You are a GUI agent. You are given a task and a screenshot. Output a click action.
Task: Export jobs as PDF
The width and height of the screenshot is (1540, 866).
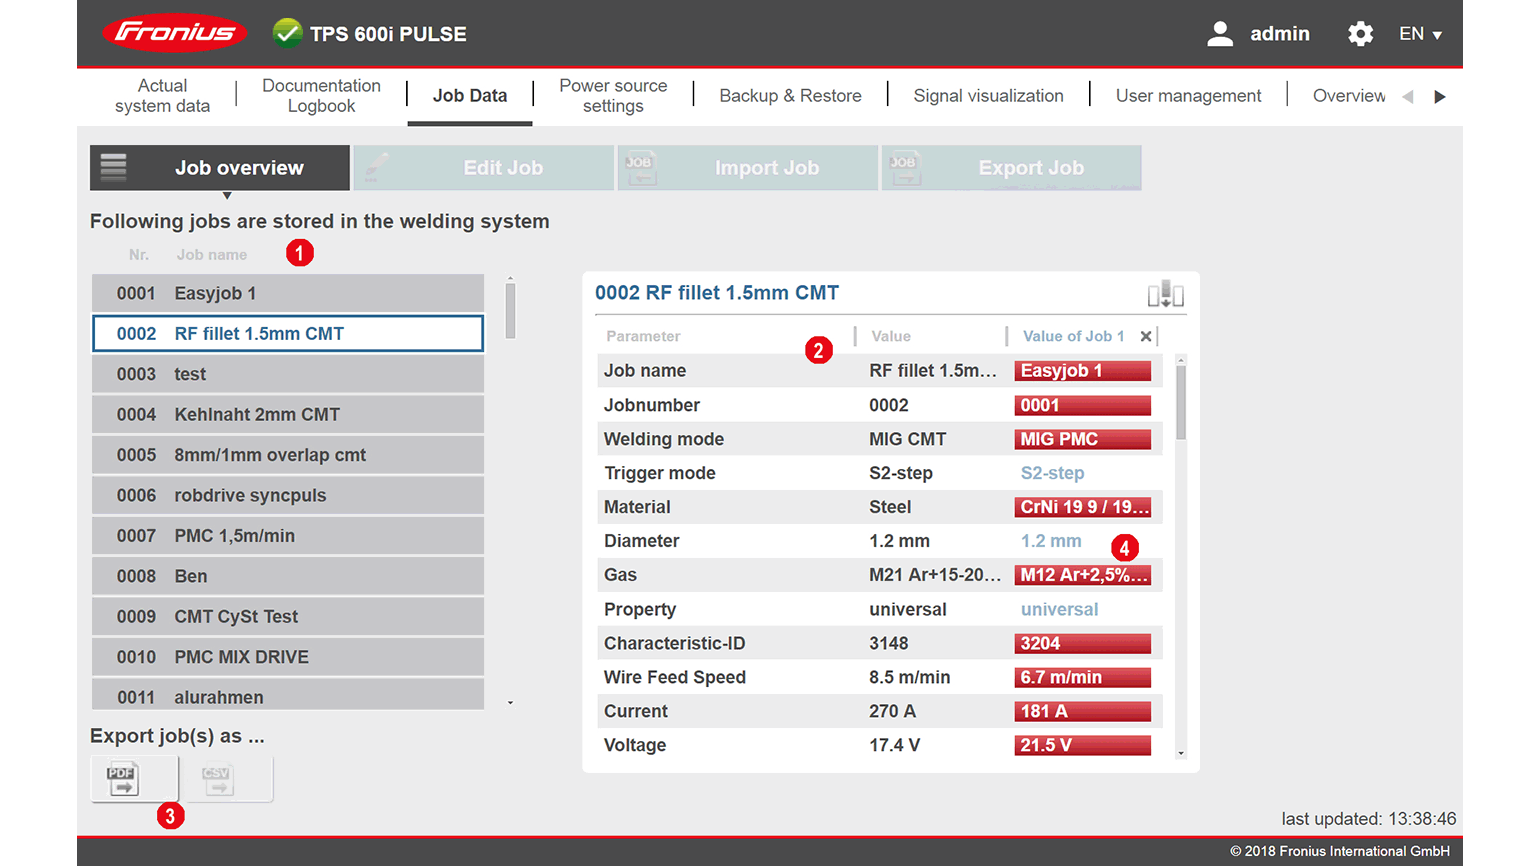click(x=124, y=778)
